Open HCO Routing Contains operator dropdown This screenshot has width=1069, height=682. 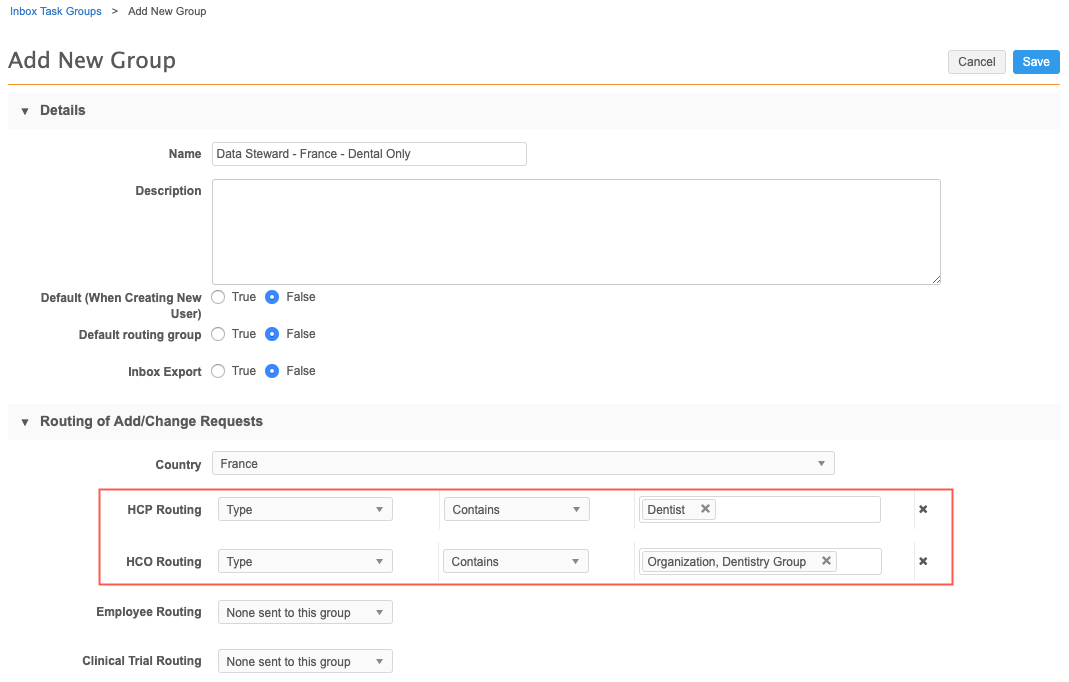pos(515,562)
